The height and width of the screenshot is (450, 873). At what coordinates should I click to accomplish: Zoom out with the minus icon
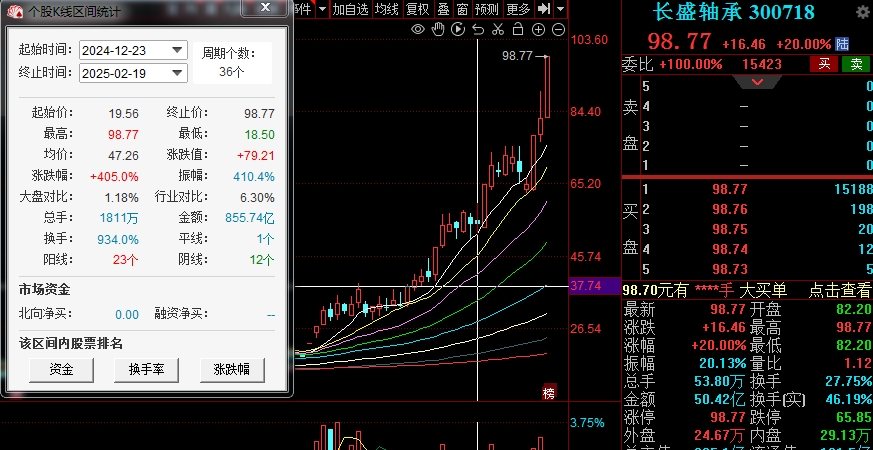tap(558, 30)
